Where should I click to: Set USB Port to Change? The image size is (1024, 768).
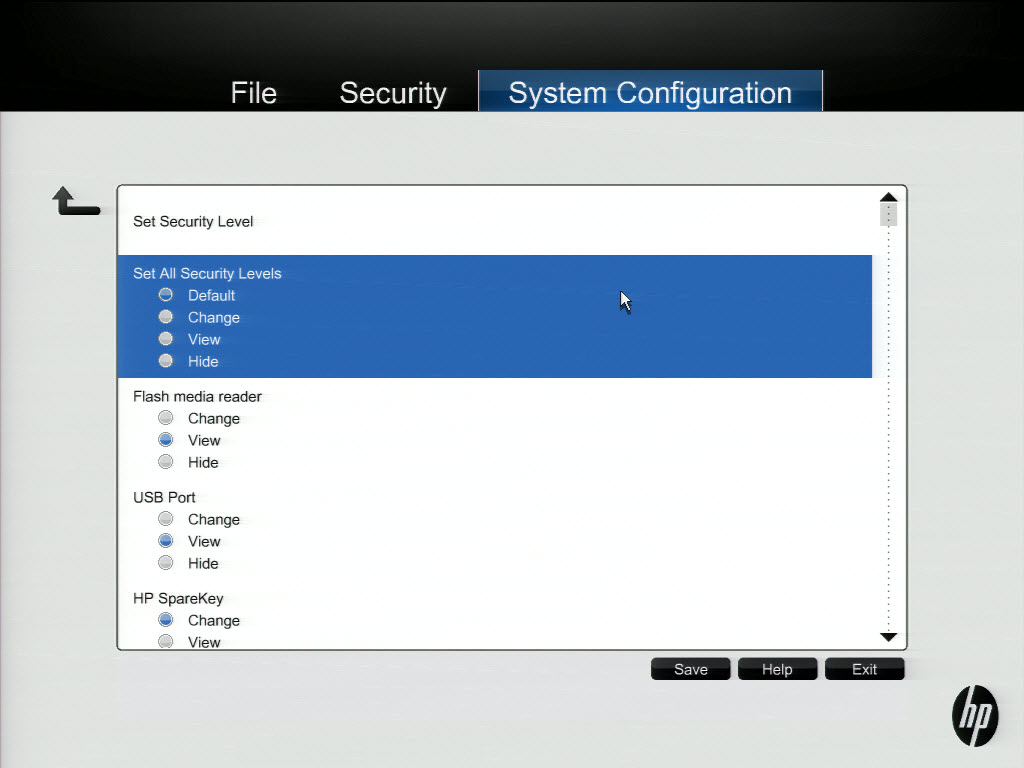click(166, 519)
